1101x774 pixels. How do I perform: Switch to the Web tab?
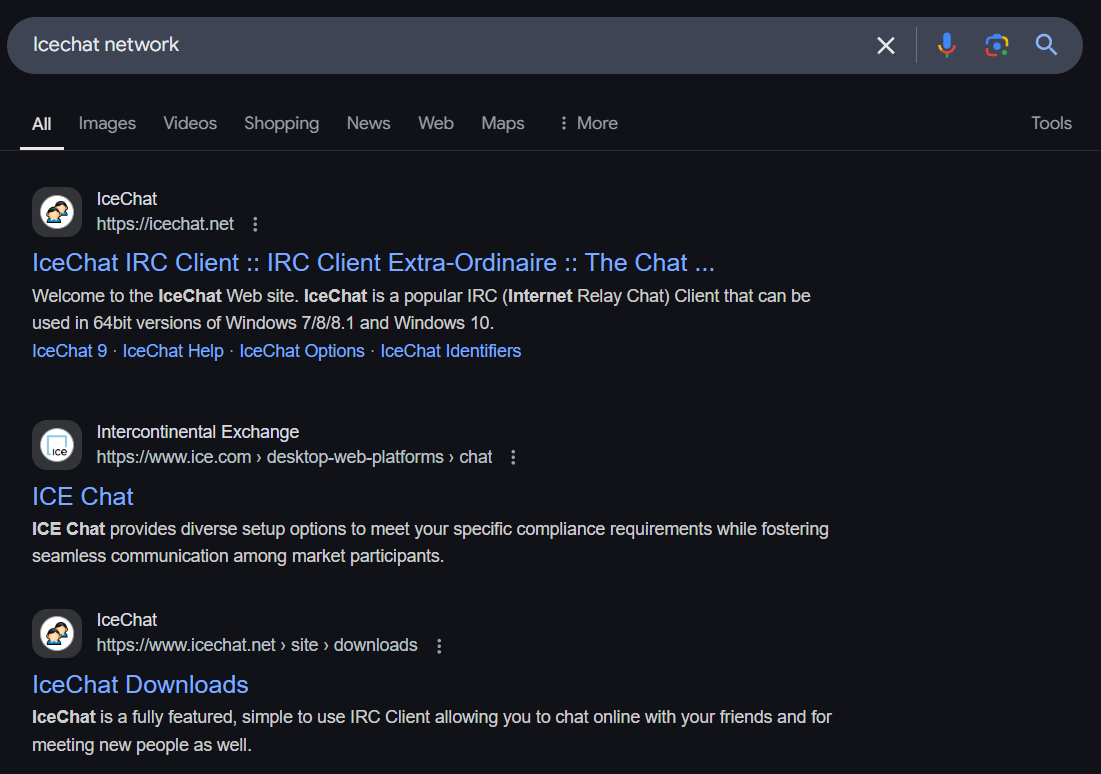coord(436,124)
